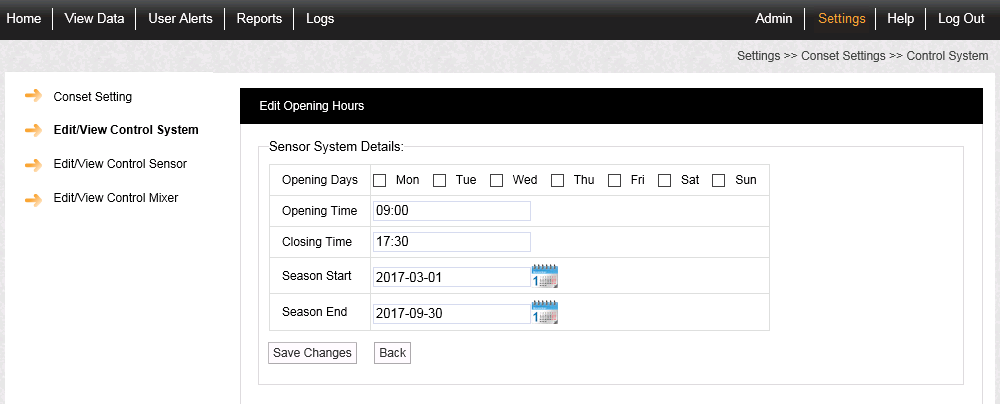Enable the Mon opening day checkbox
1000x404 pixels.
tap(379, 181)
